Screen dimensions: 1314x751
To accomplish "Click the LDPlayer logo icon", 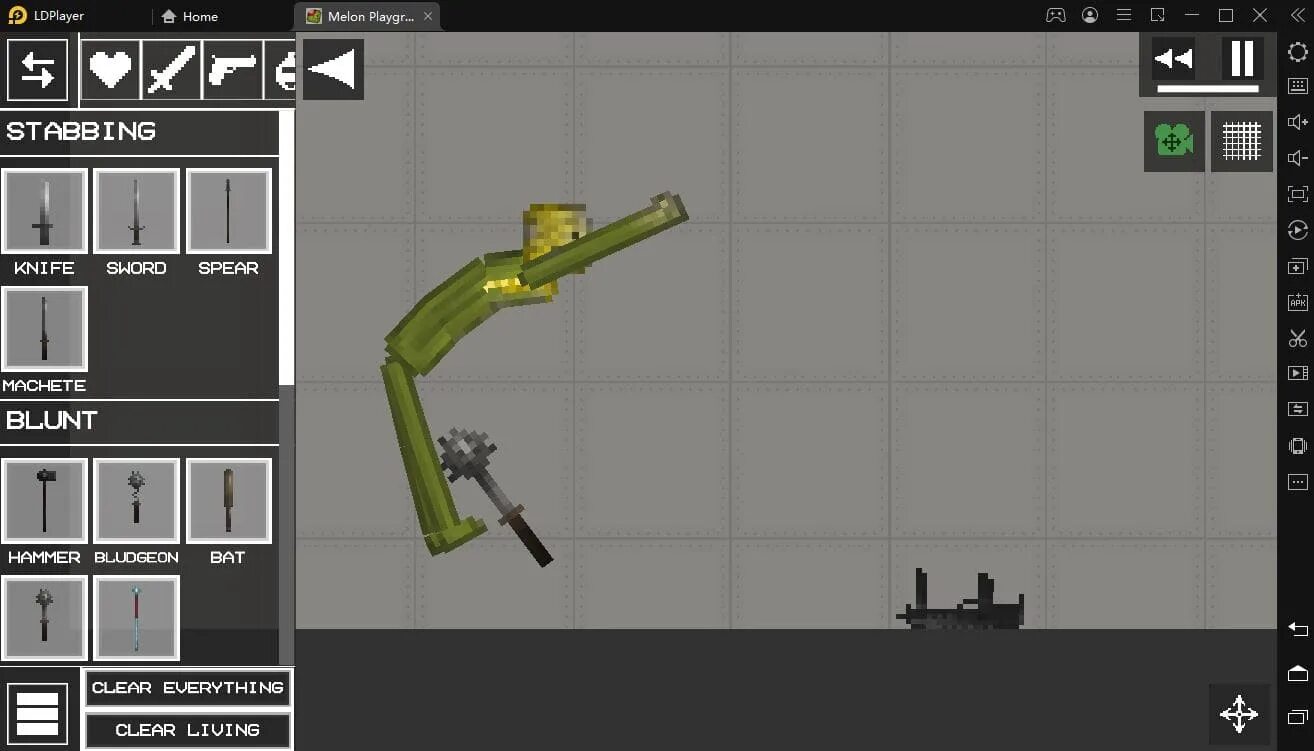I will pos(17,15).
